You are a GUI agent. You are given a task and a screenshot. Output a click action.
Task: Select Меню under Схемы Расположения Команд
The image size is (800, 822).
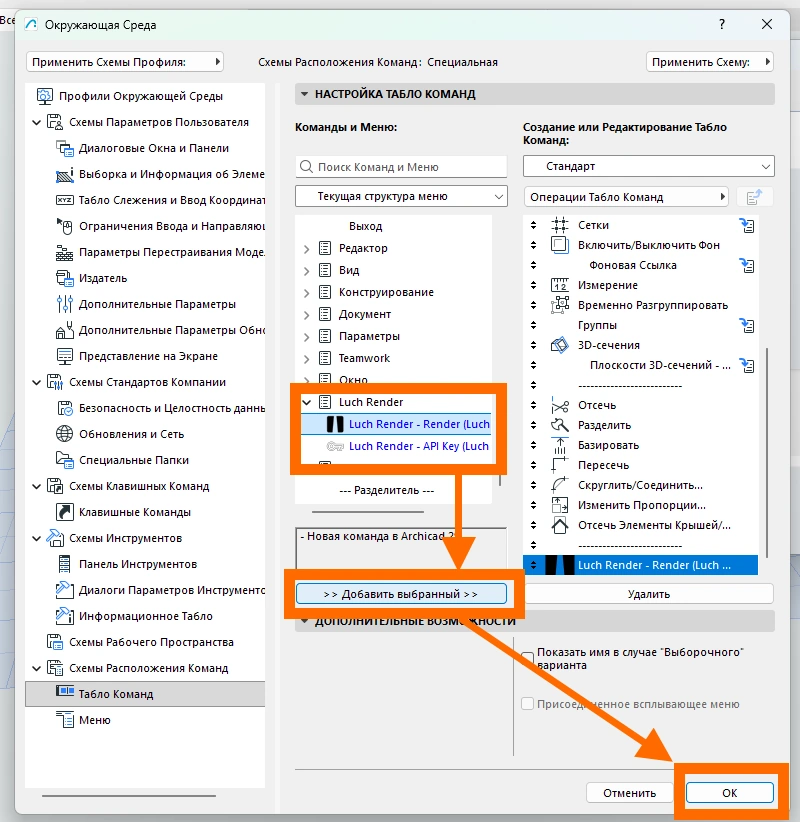95,720
